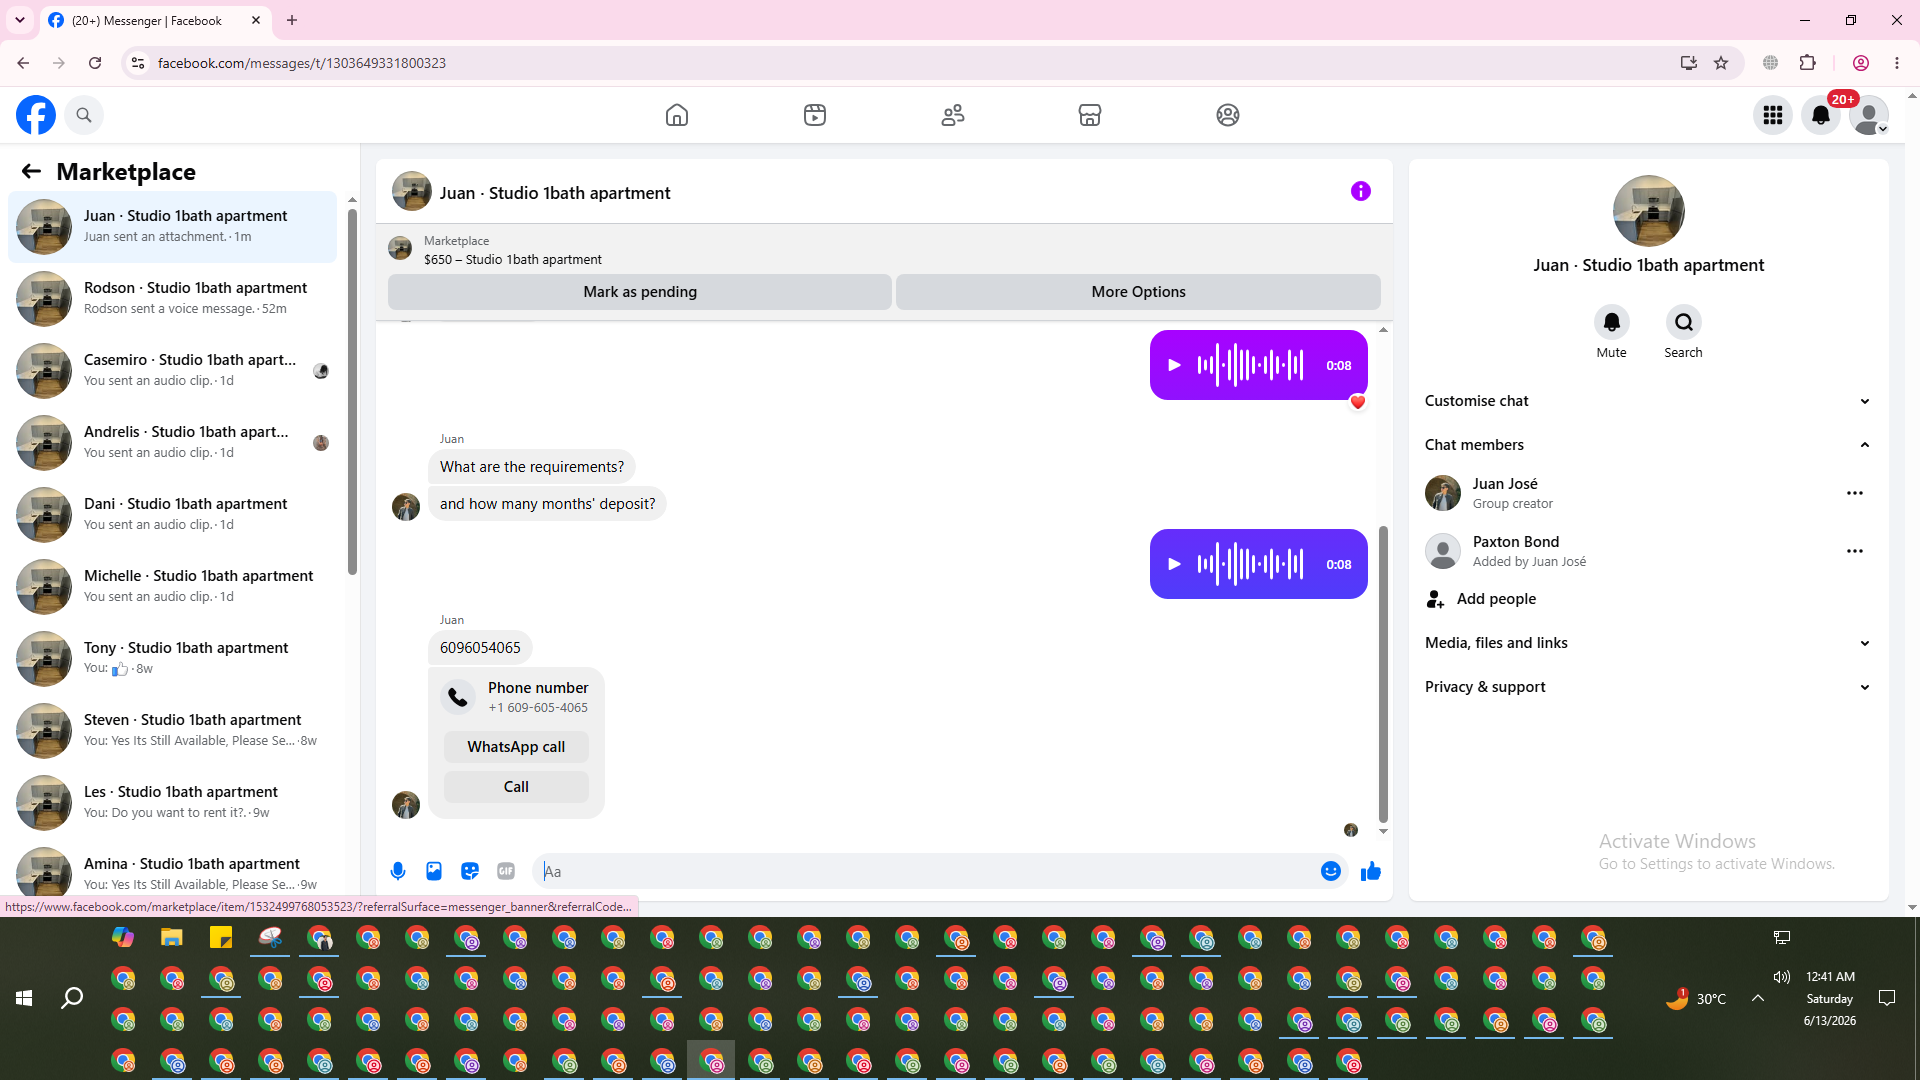
Task: Bookmark this tab with star icon
Action: click(x=1721, y=63)
